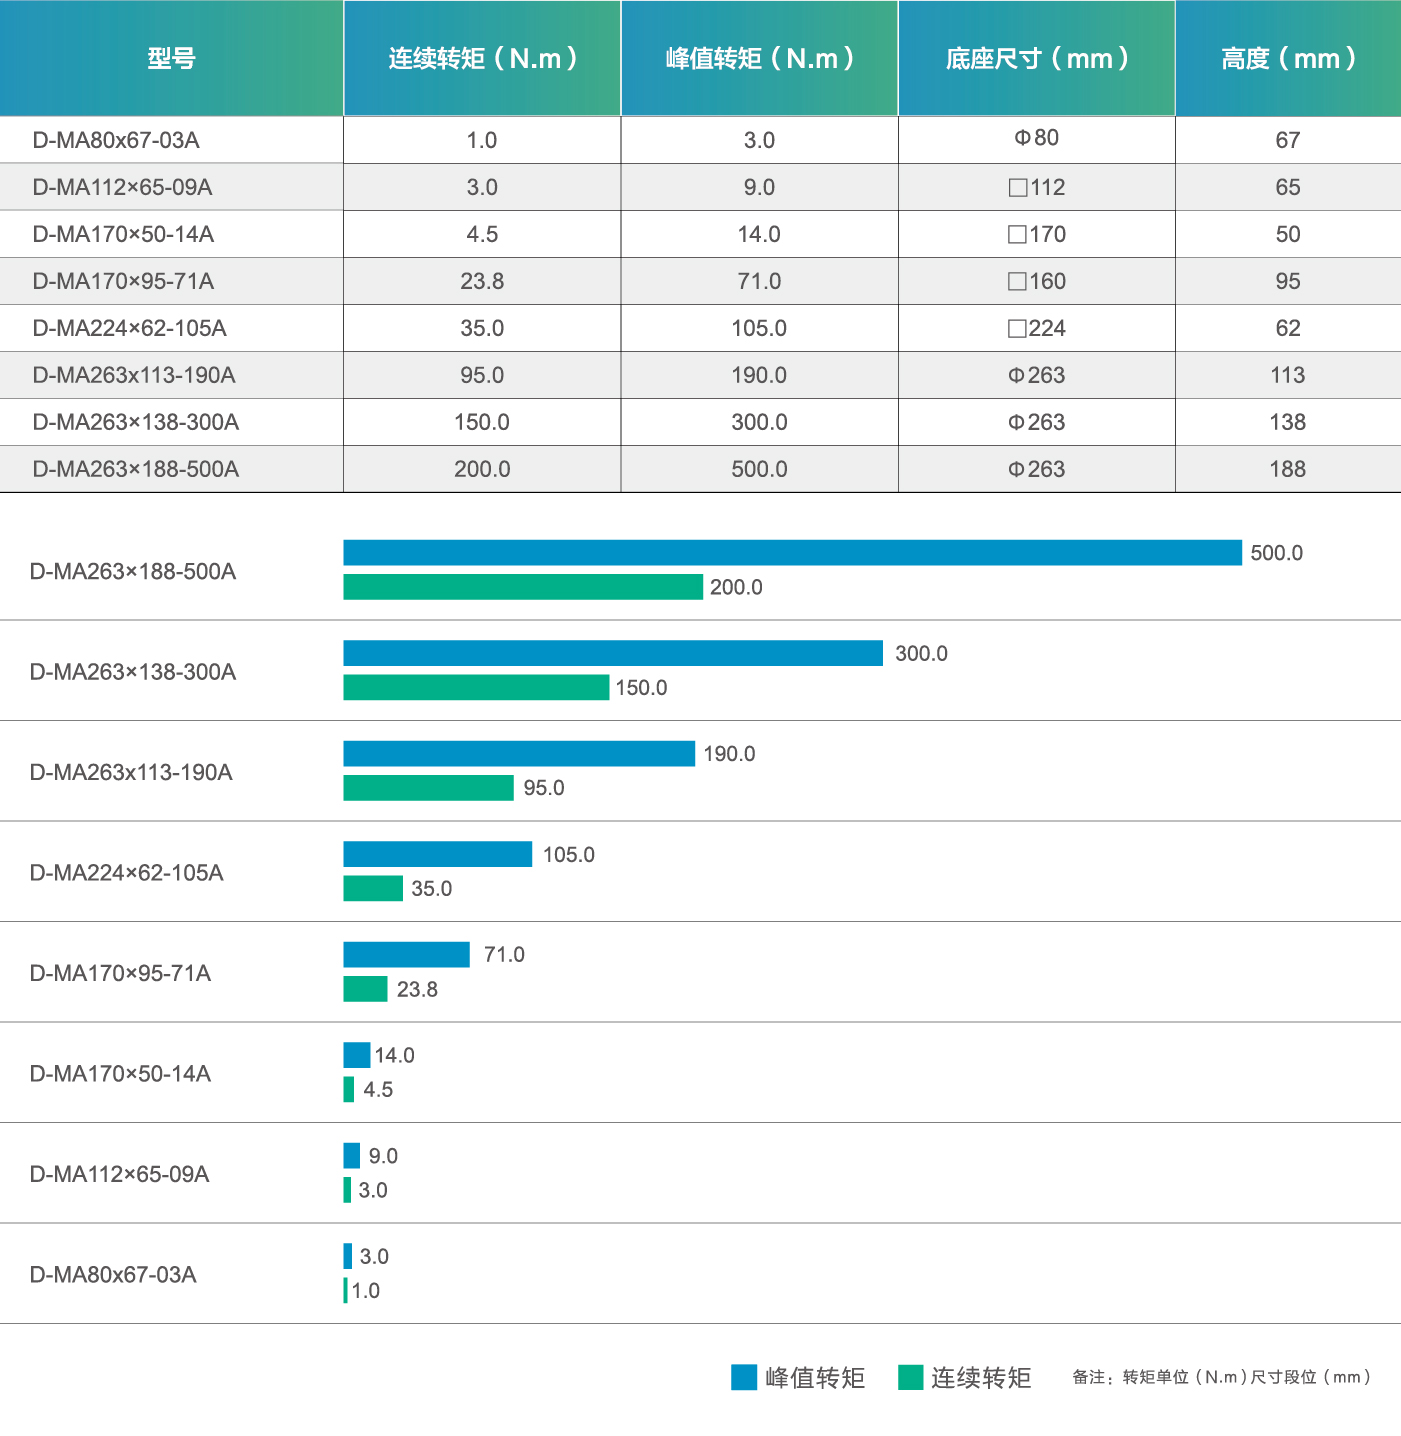Click the blue bar labeled 190.0
The width and height of the screenshot is (1401, 1436).
coord(519,753)
